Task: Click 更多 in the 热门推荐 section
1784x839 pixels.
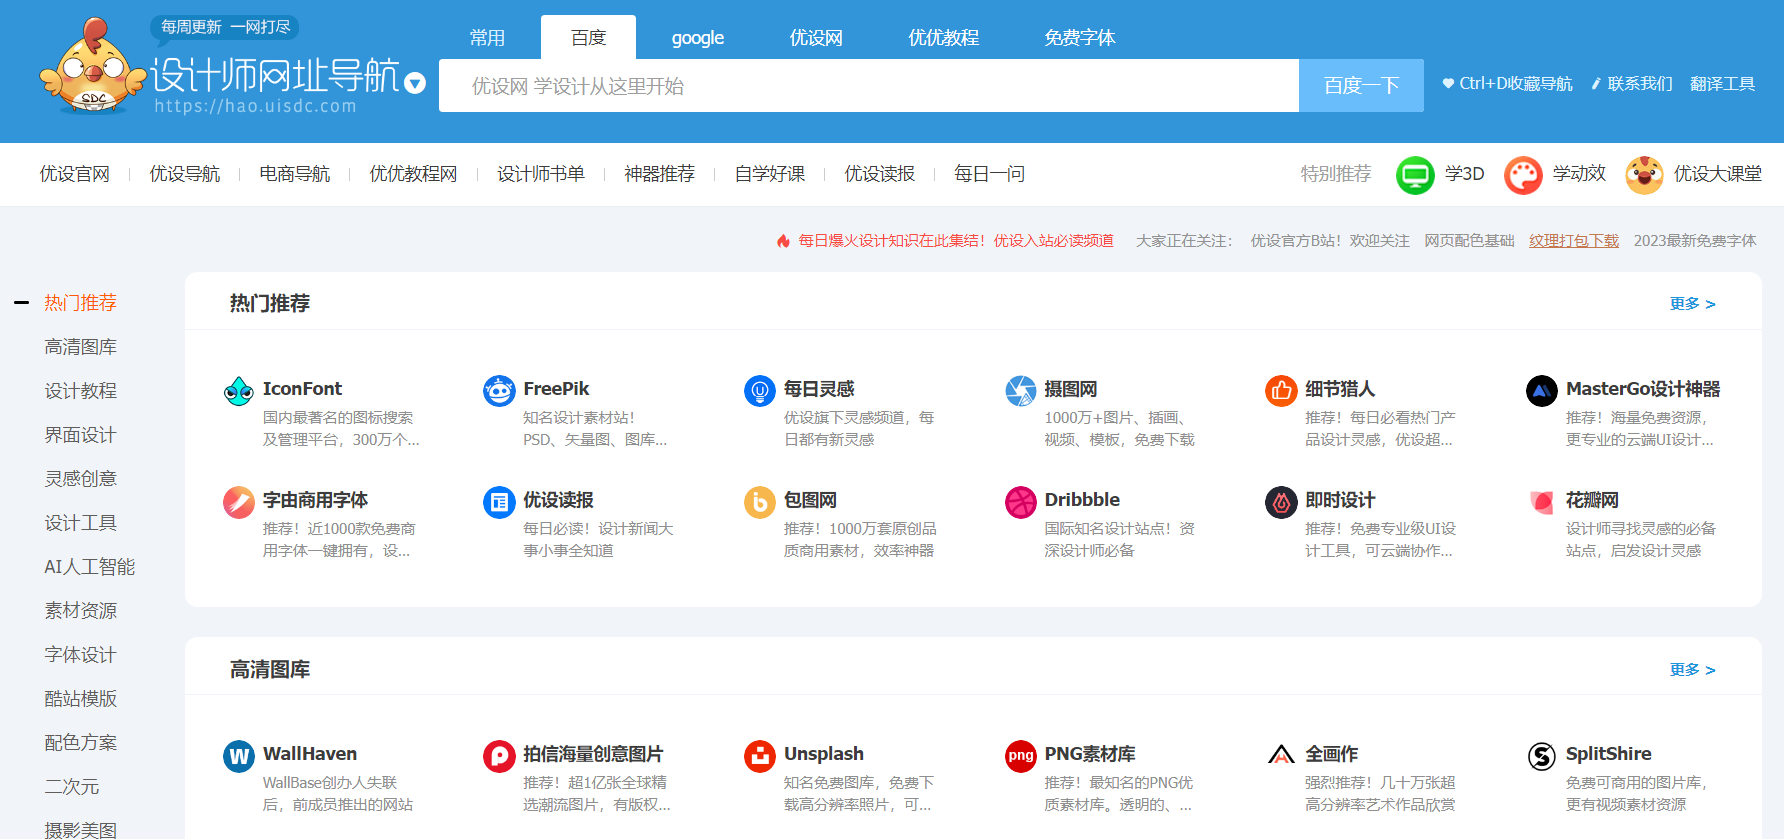Action: (1692, 304)
